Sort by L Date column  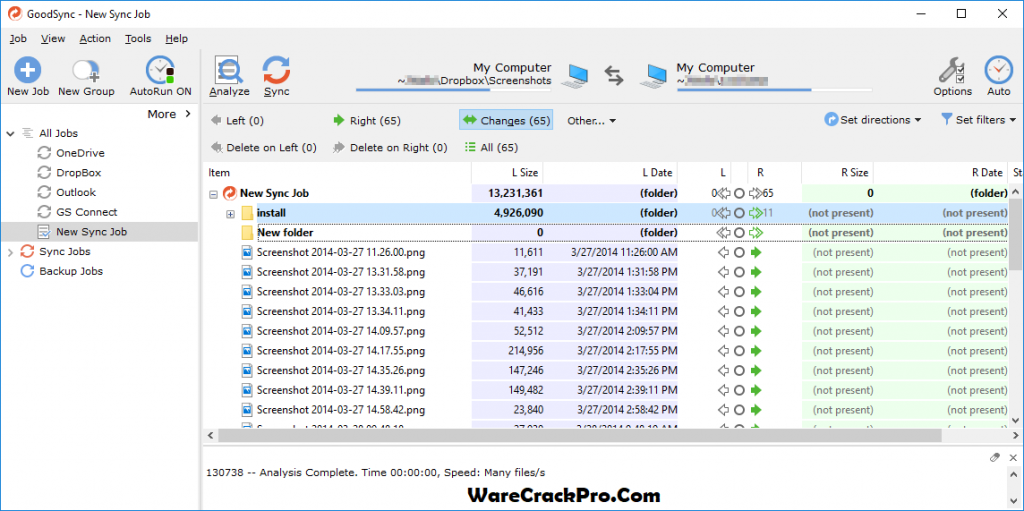tap(611, 173)
